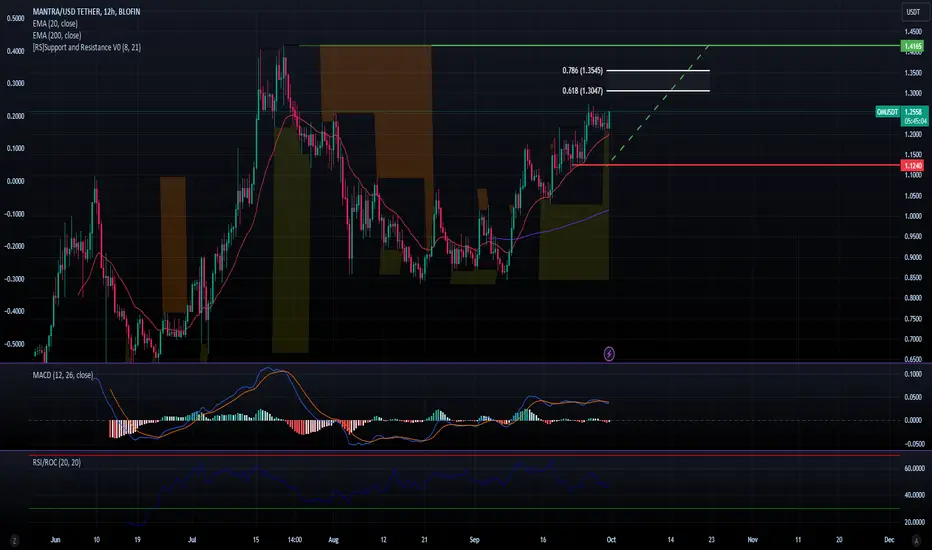This screenshot has height=550, width=932.
Task: Select the [RS]Support and Resistance V0 legend
Action: pyautogui.click(x=87, y=48)
